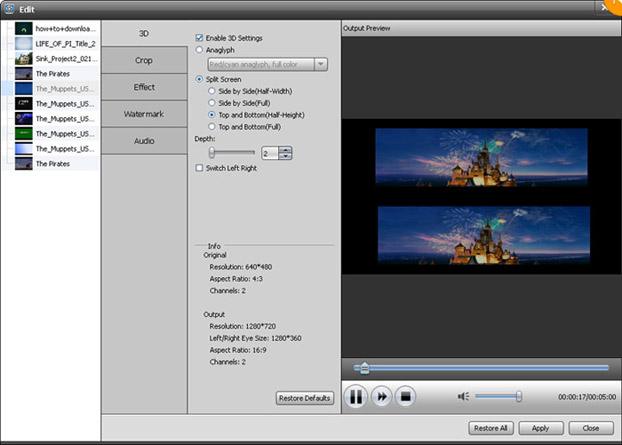The width and height of the screenshot is (622, 445).
Task: Click the depth value input field
Action: click(x=270, y=153)
